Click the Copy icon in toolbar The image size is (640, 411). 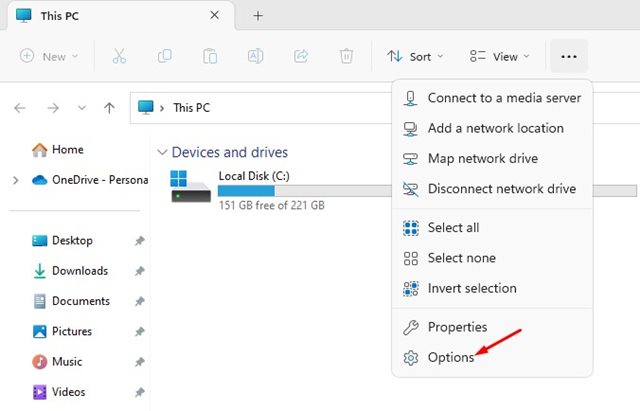pyautogui.click(x=164, y=56)
